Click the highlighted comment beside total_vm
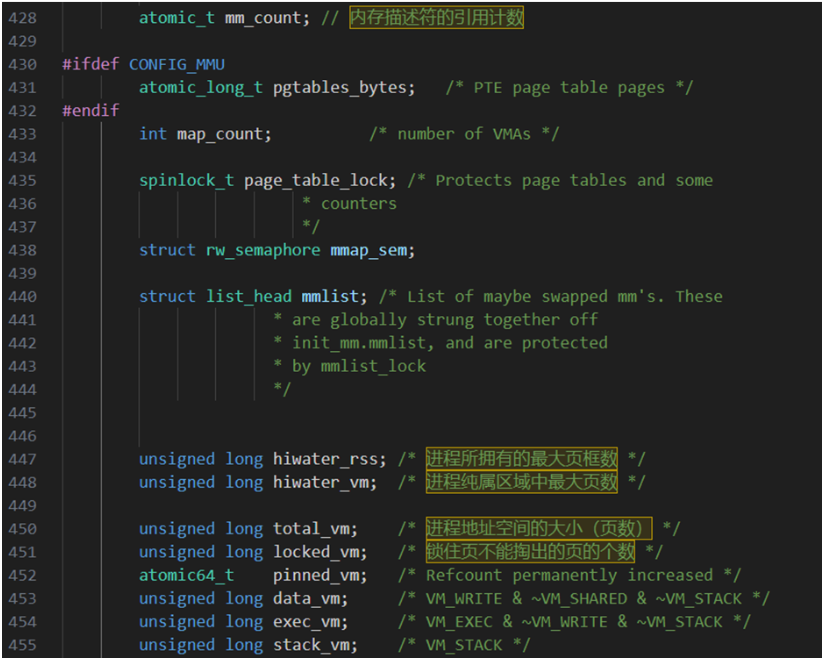825x658 pixels. pos(539,528)
